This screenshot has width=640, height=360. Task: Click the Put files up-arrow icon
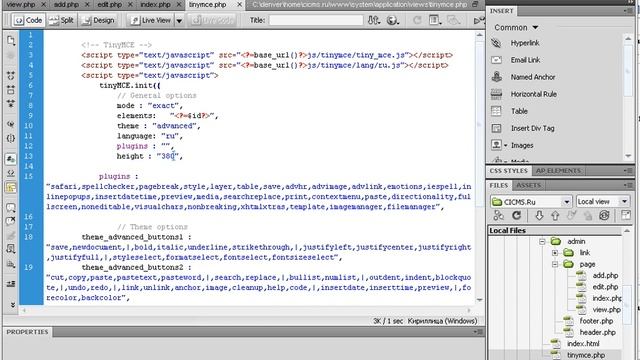click(555, 216)
